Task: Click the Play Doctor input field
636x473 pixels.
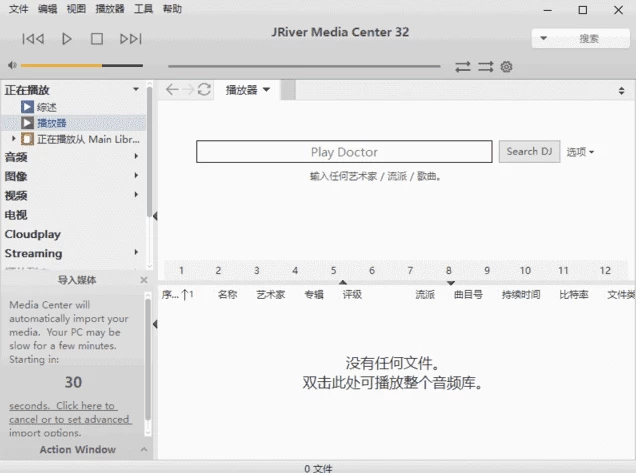Action: point(343,152)
